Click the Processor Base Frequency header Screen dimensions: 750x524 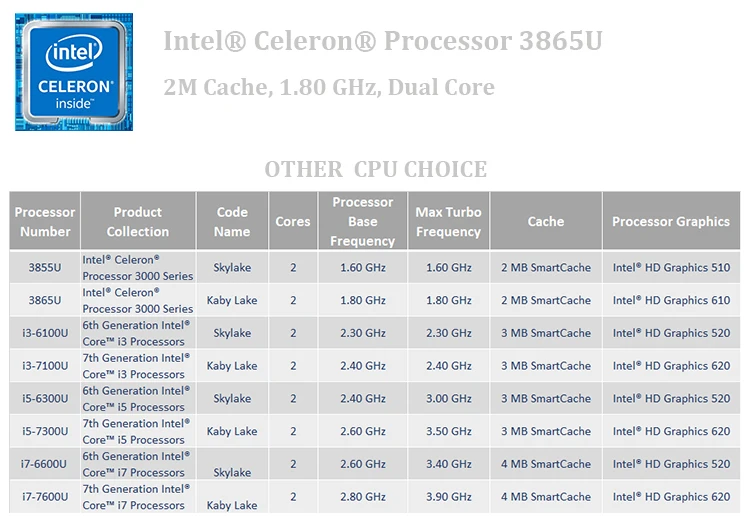[363, 221]
